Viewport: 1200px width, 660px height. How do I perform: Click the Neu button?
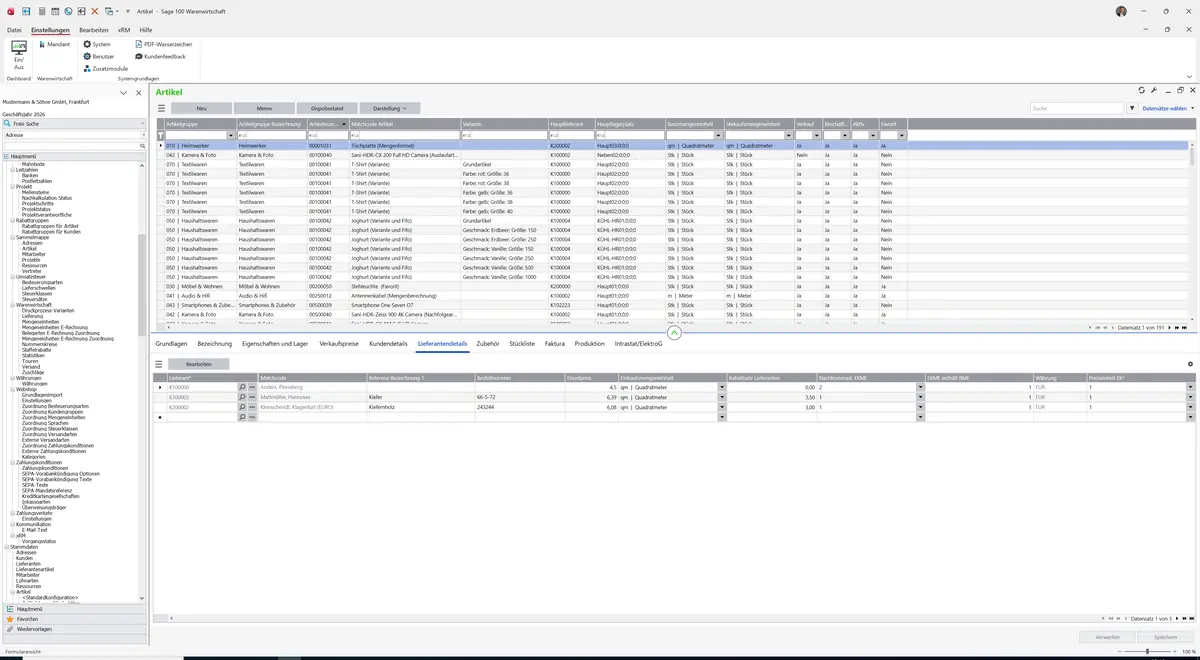(201, 108)
